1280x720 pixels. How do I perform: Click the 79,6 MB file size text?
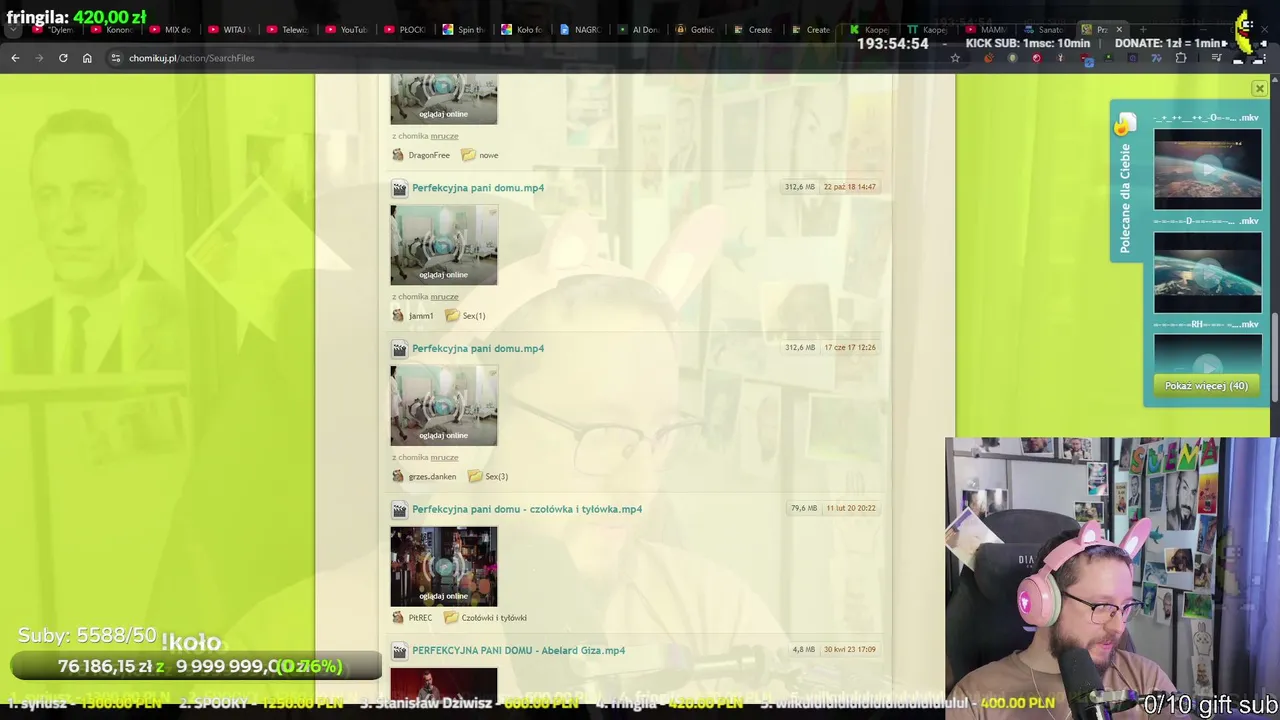tap(803, 508)
